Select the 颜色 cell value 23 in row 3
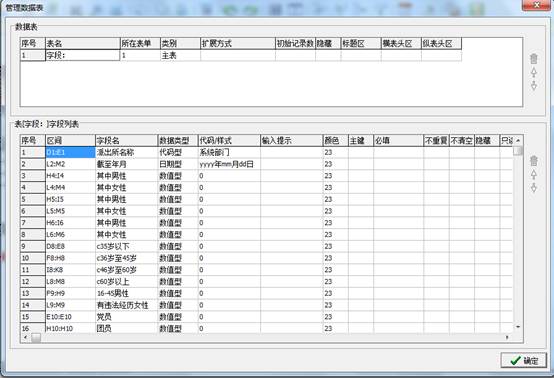This screenshot has width=554, height=378. (x=335, y=176)
